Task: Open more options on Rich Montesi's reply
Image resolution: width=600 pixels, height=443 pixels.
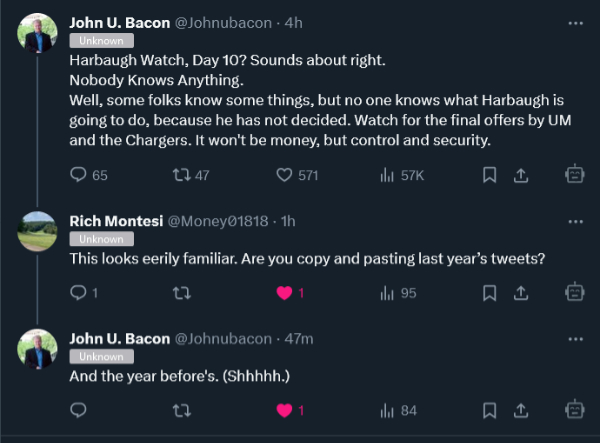Action: point(574,221)
